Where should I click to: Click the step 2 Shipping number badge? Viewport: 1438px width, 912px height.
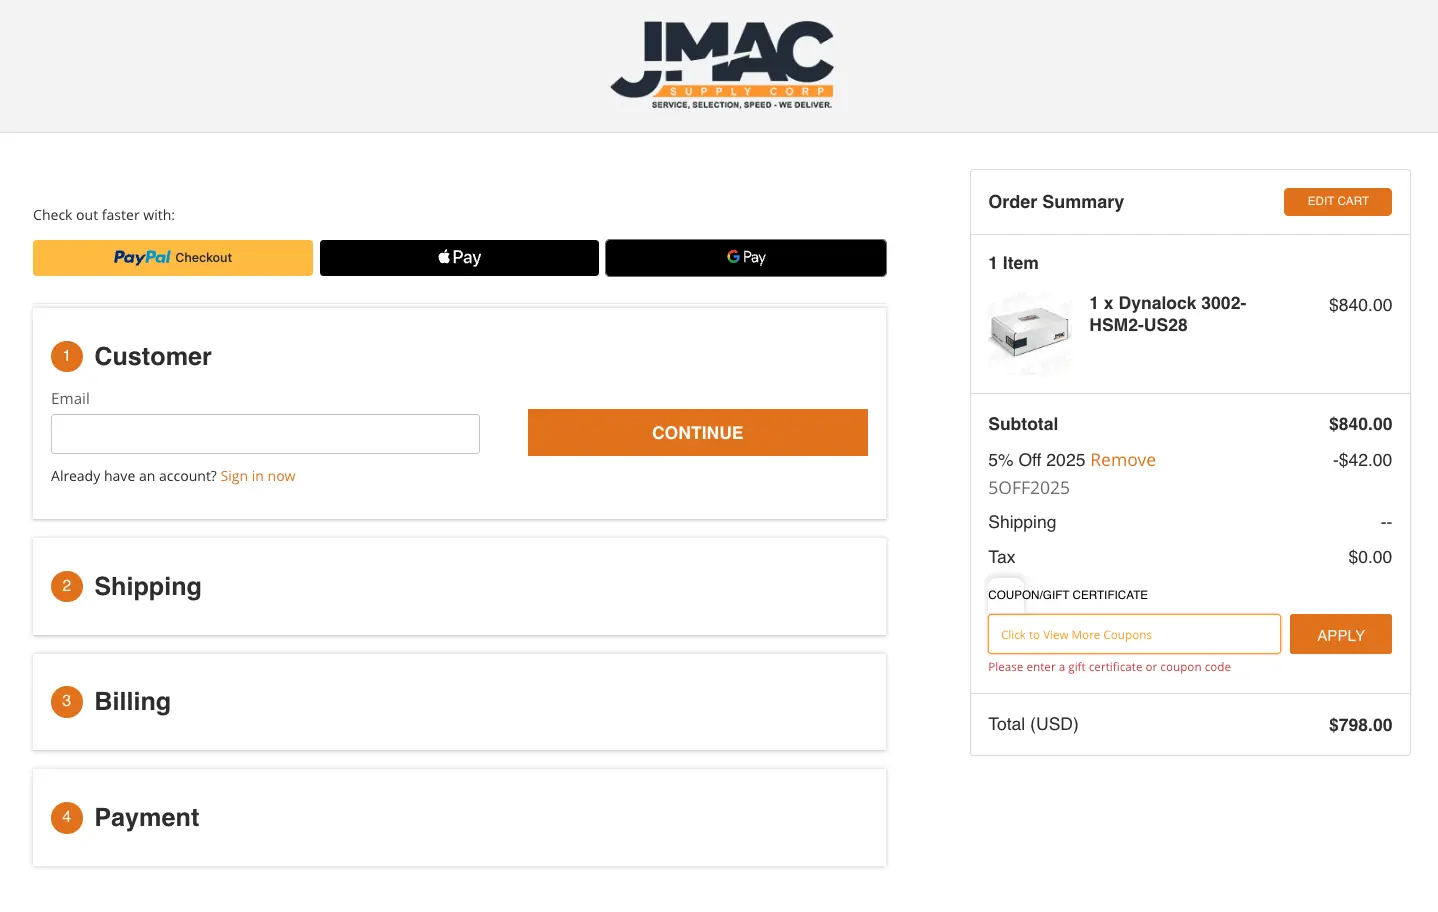click(x=67, y=586)
